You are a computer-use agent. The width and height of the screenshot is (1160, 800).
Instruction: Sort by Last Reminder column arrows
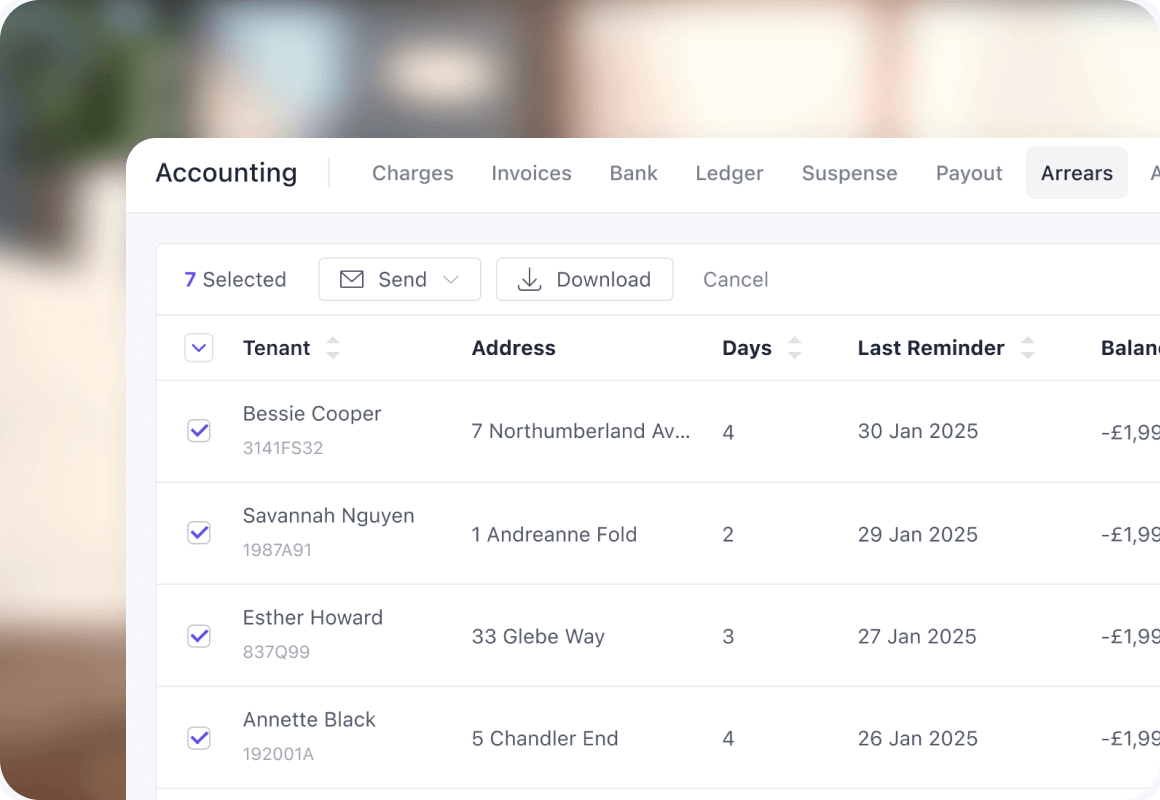tap(1027, 348)
